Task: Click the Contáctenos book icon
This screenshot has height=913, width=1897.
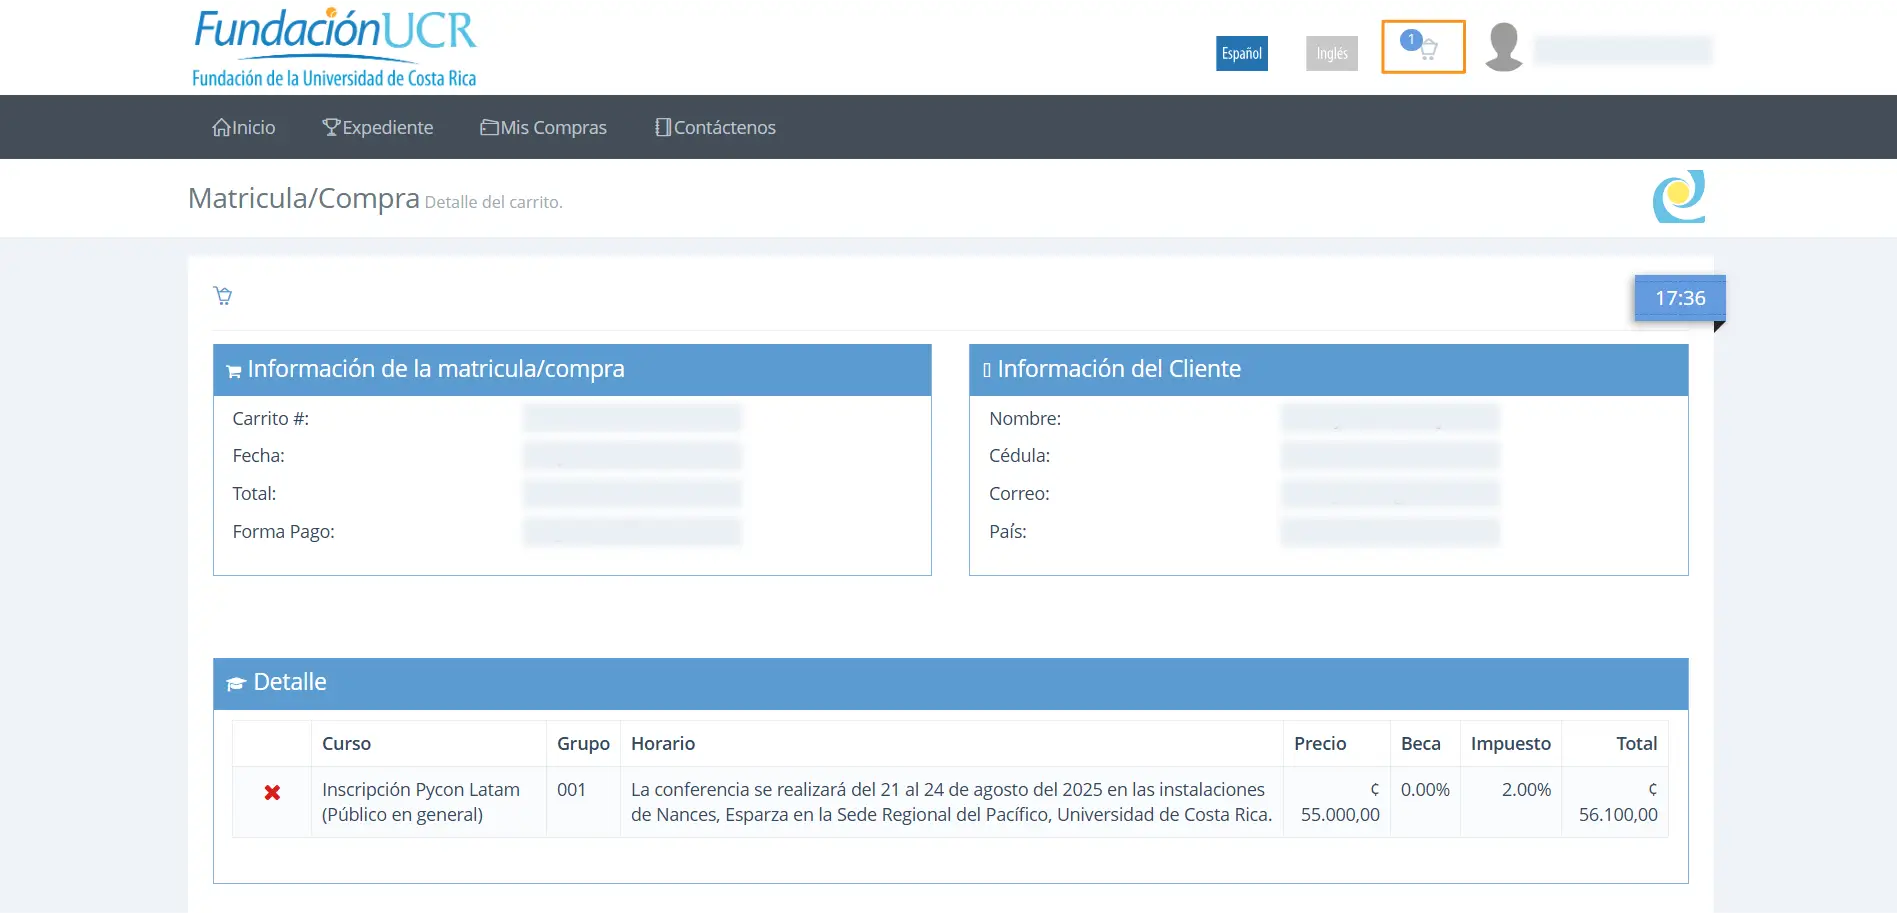Action: pos(663,127)
